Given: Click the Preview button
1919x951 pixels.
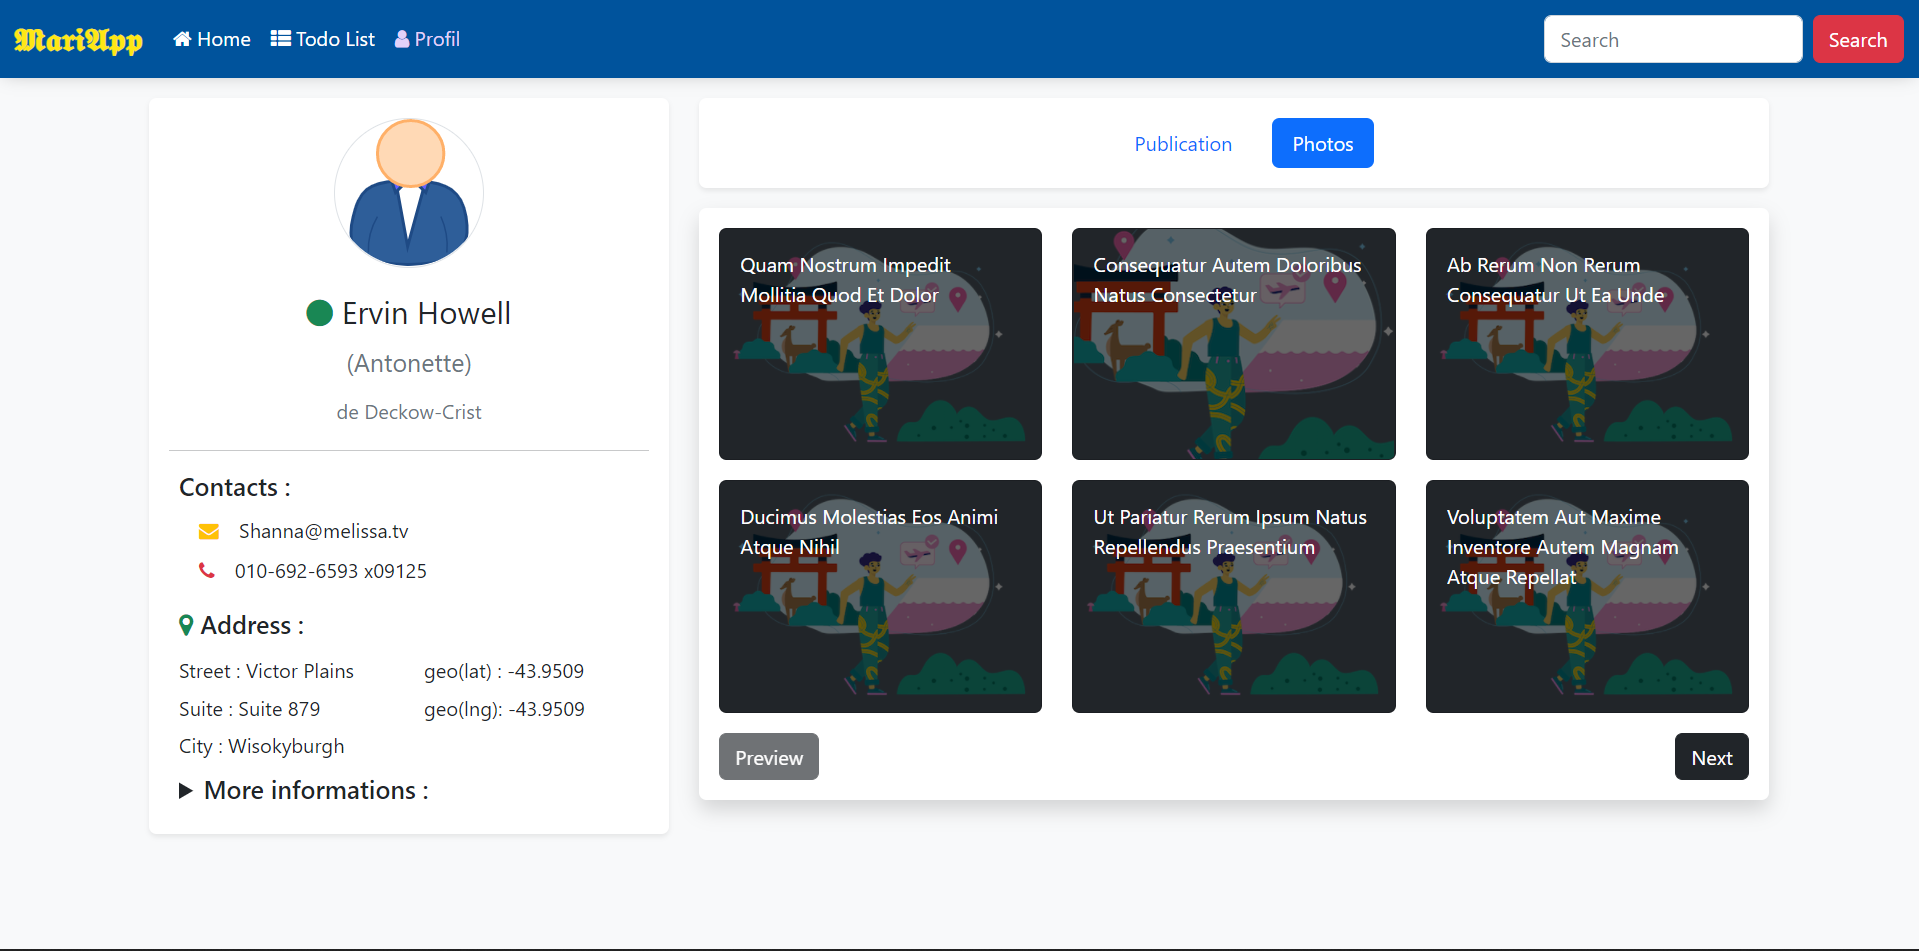Looking at the screenshot, I should (x=768, y=757).
